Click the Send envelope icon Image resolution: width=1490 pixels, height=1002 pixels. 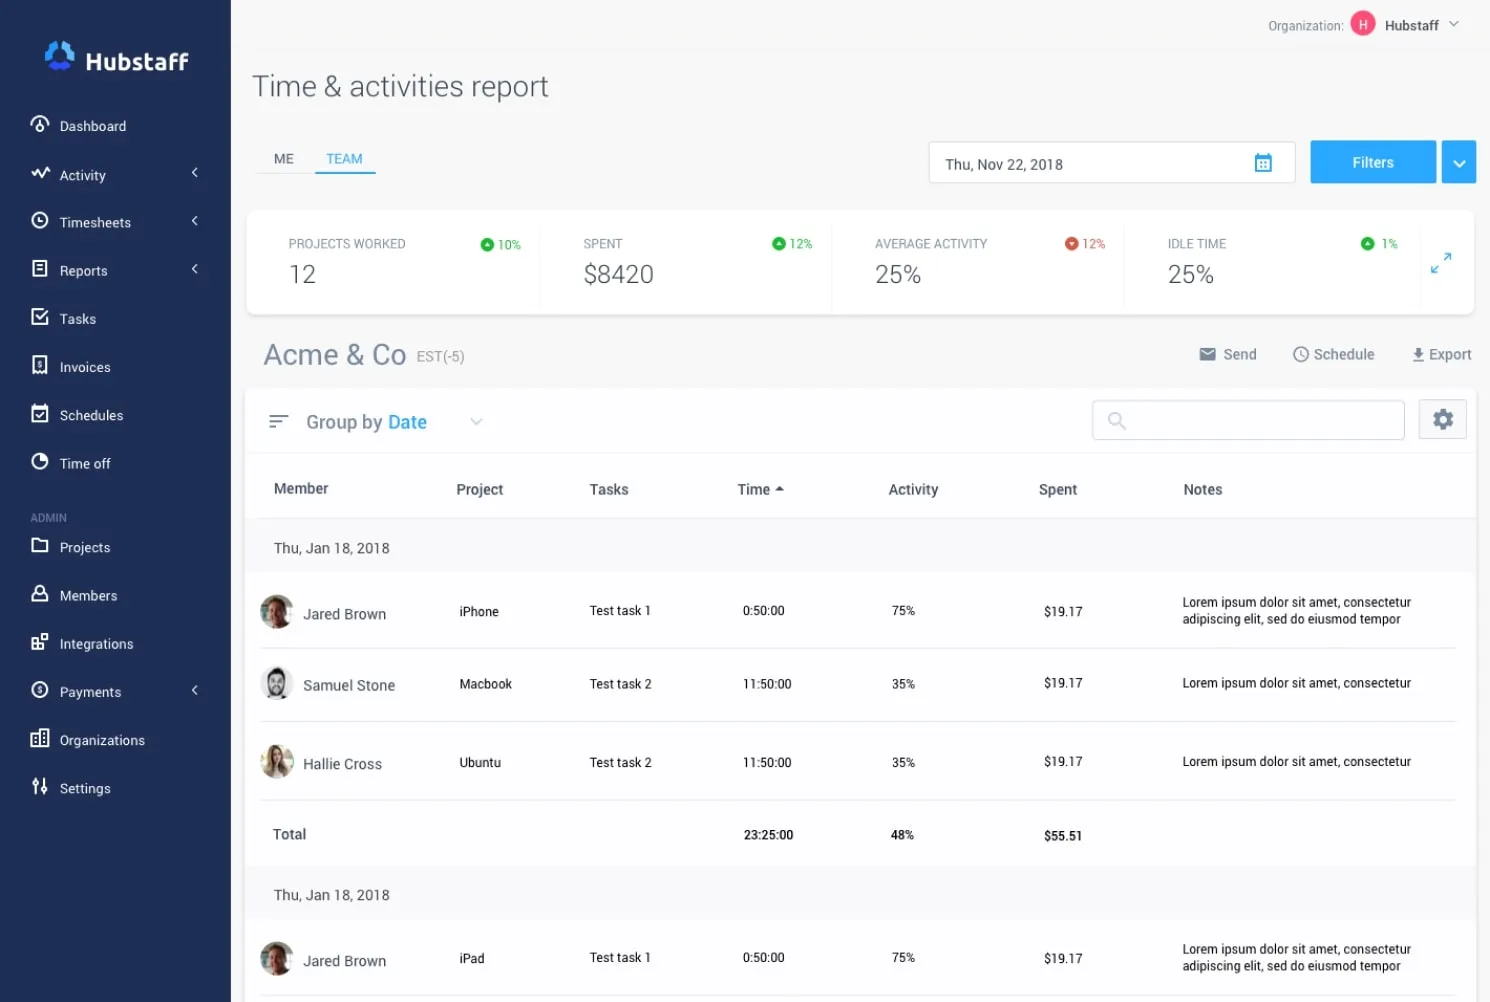(1207, 354)
